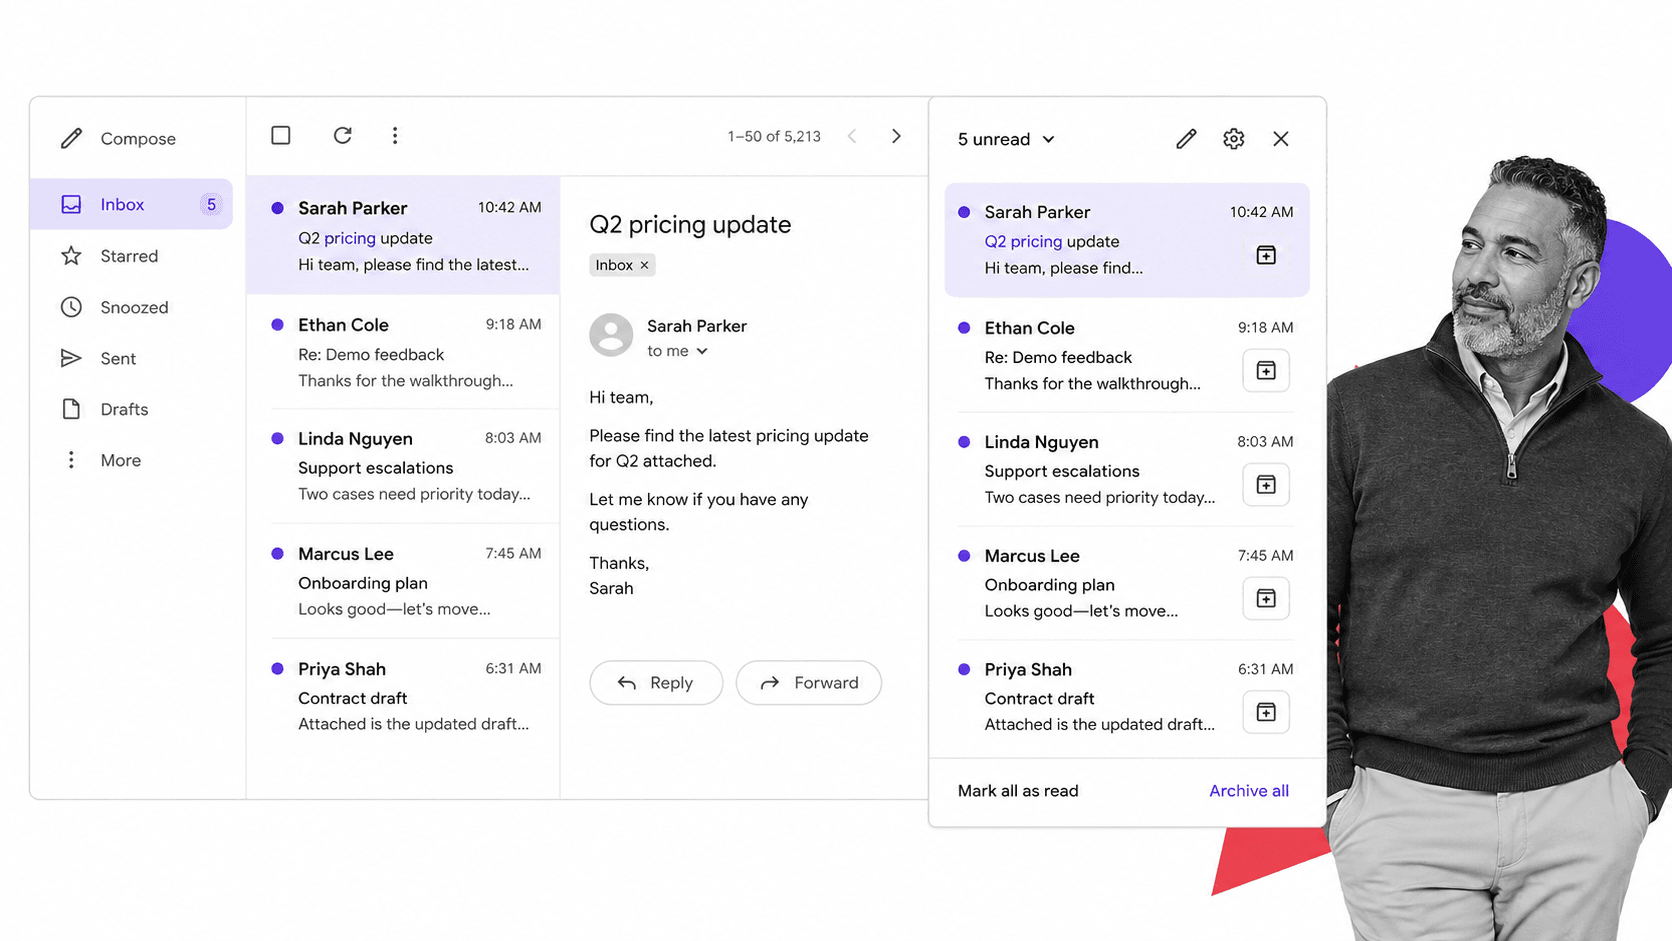Viewport: 1672px width, 941px height.
Task: Open Marcus Lee Onboarding plan email in list
Action: [x=403, y=581]
